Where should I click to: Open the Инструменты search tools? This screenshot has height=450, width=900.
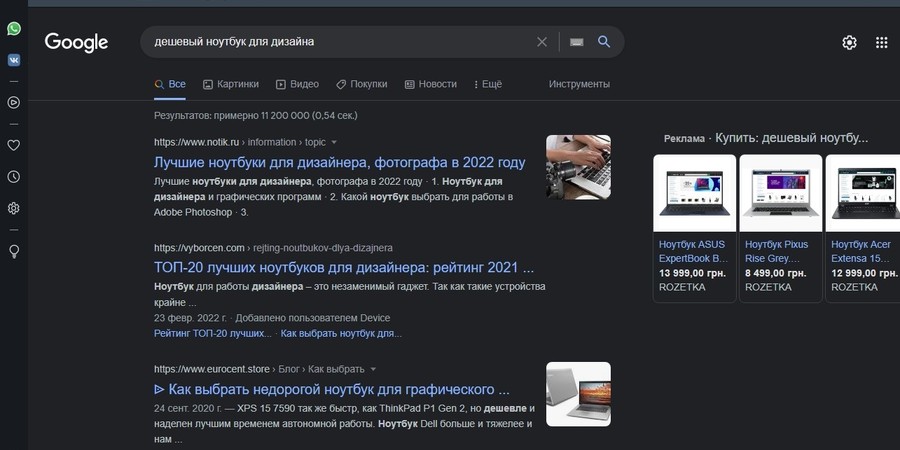(579, 84)
